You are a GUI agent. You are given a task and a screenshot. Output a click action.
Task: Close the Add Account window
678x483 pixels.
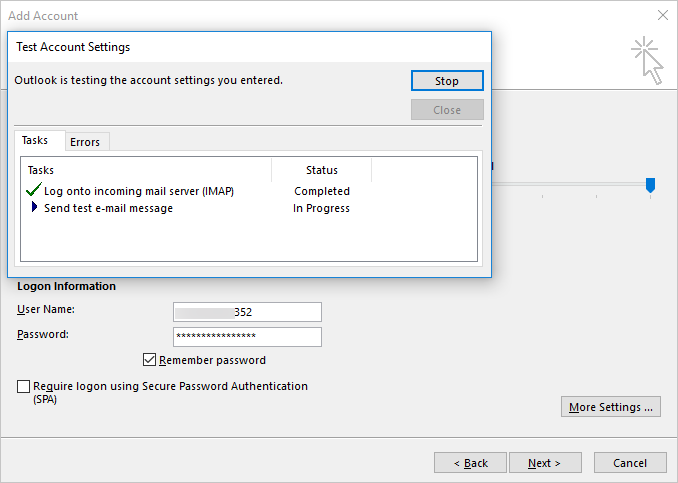662,16
